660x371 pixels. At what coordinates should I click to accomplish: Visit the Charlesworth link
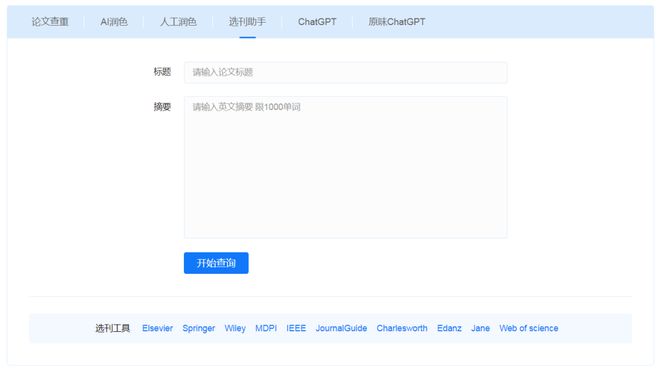click(x=402, y=328)
